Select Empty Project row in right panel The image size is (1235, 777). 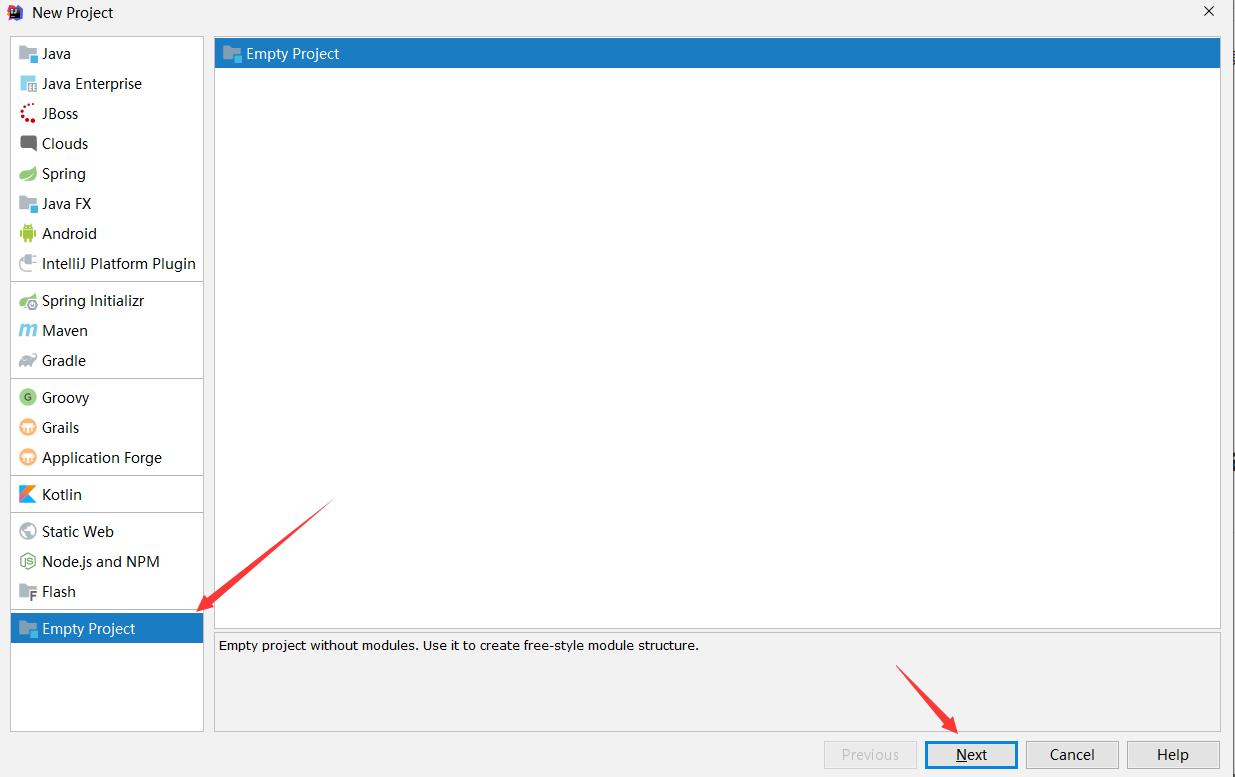tap(717, 54)
